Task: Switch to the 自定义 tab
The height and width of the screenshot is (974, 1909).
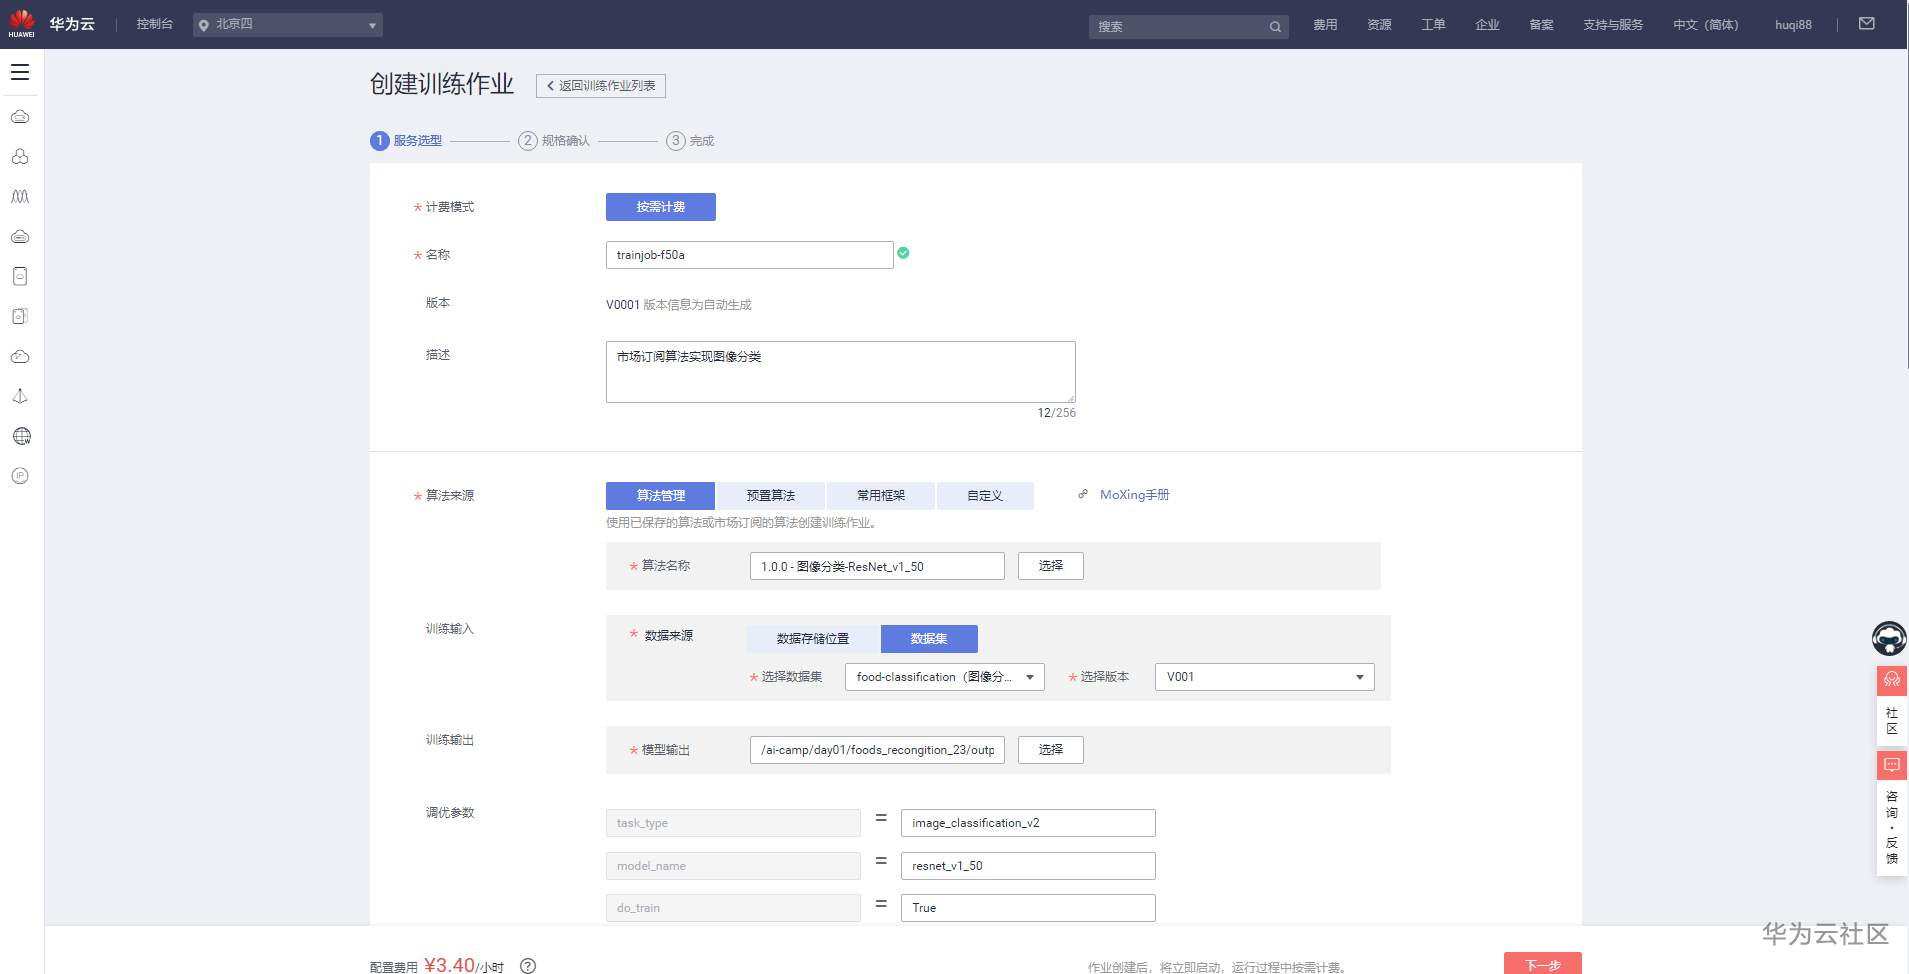Action: click(985, 496)
